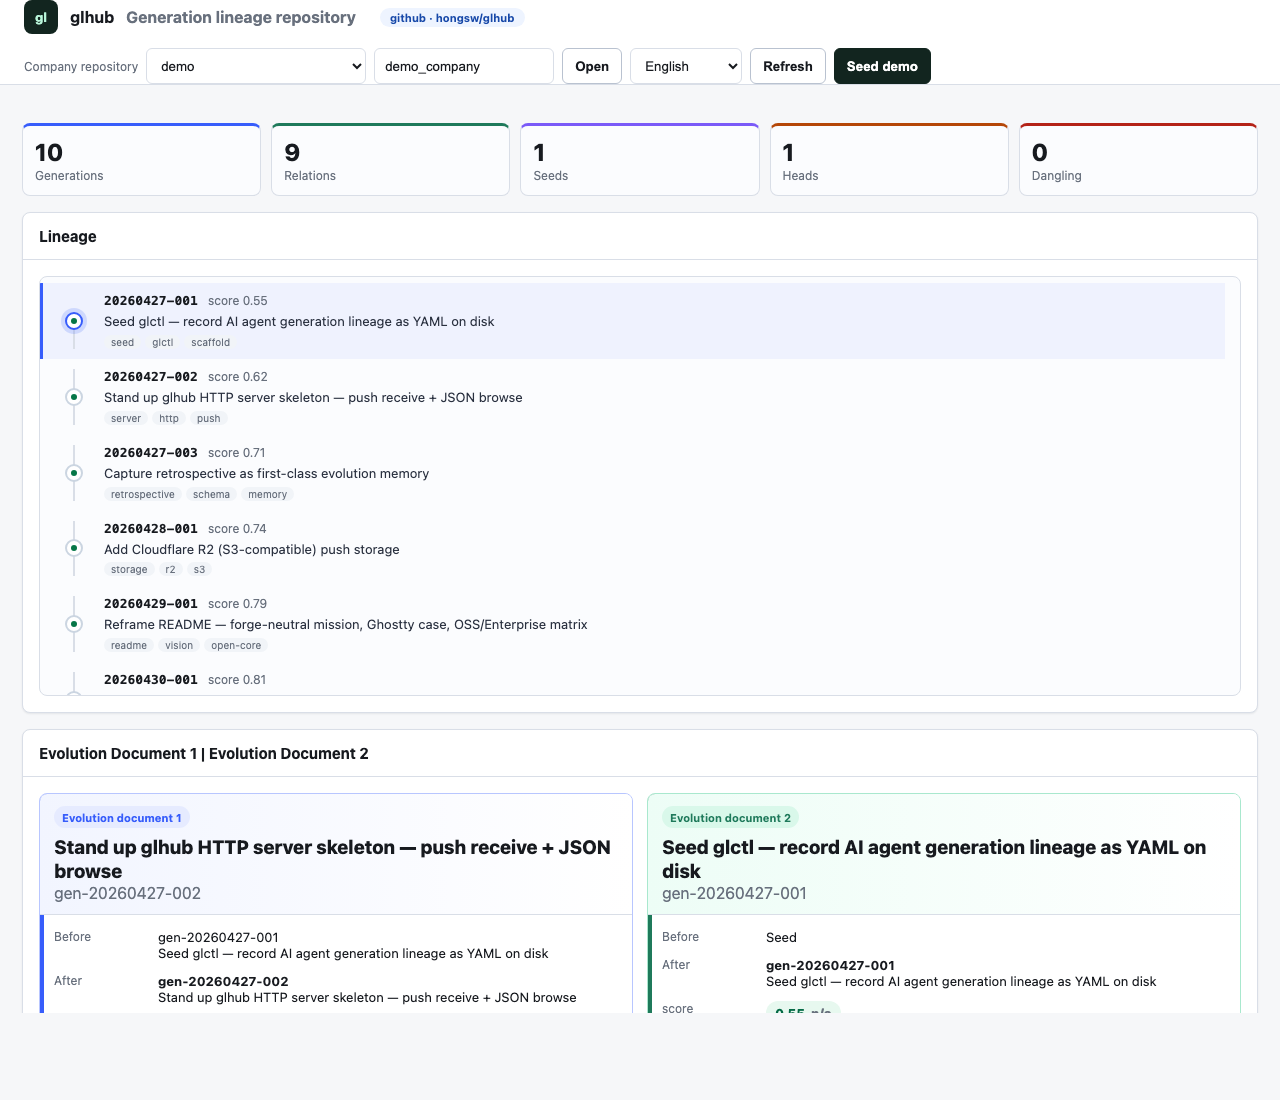1280x1100 pixels.
Task: Click the 'r2' tag chip
Action: (170, 570)
